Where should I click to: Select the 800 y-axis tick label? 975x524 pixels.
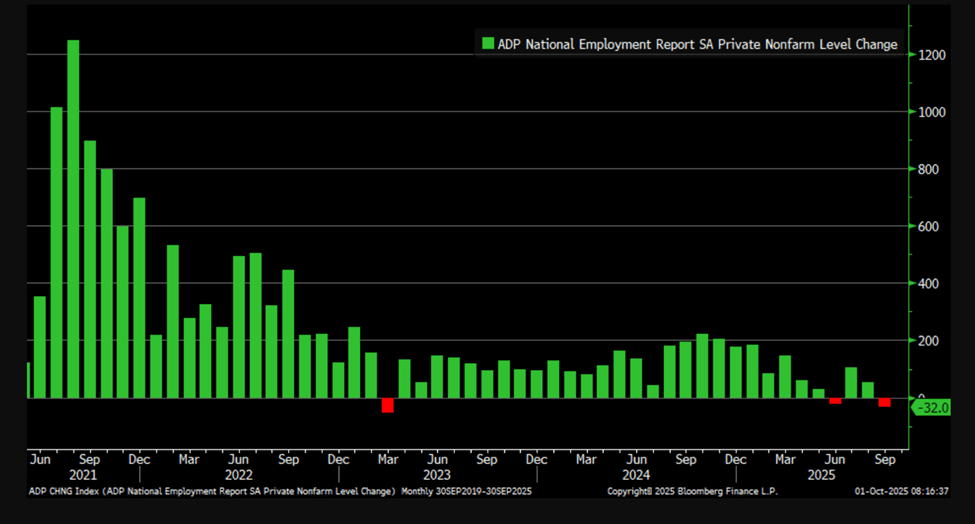929,169
